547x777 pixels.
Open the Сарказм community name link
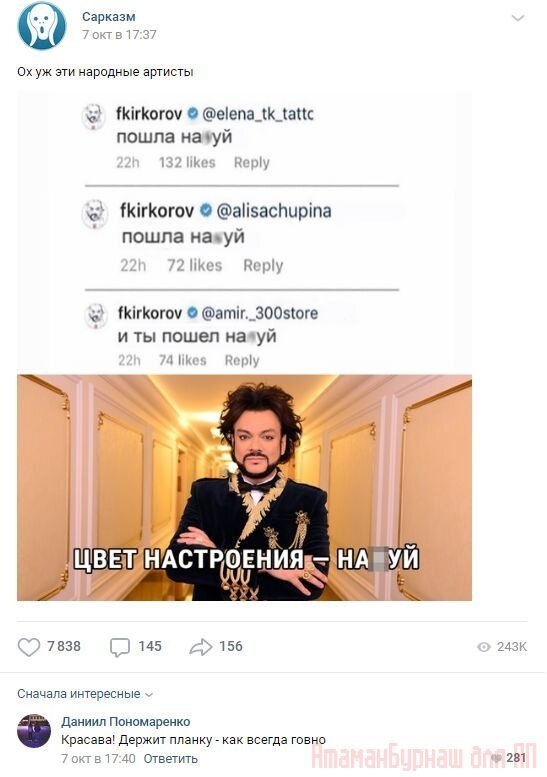(109, 16)
